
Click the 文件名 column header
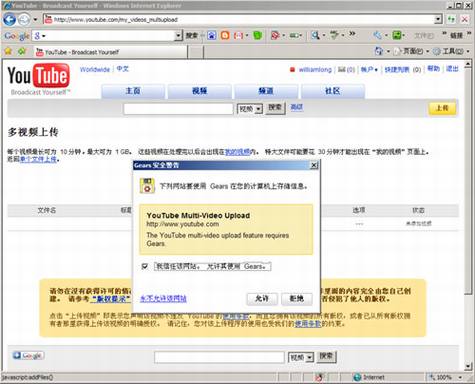(x=47, y=210)
